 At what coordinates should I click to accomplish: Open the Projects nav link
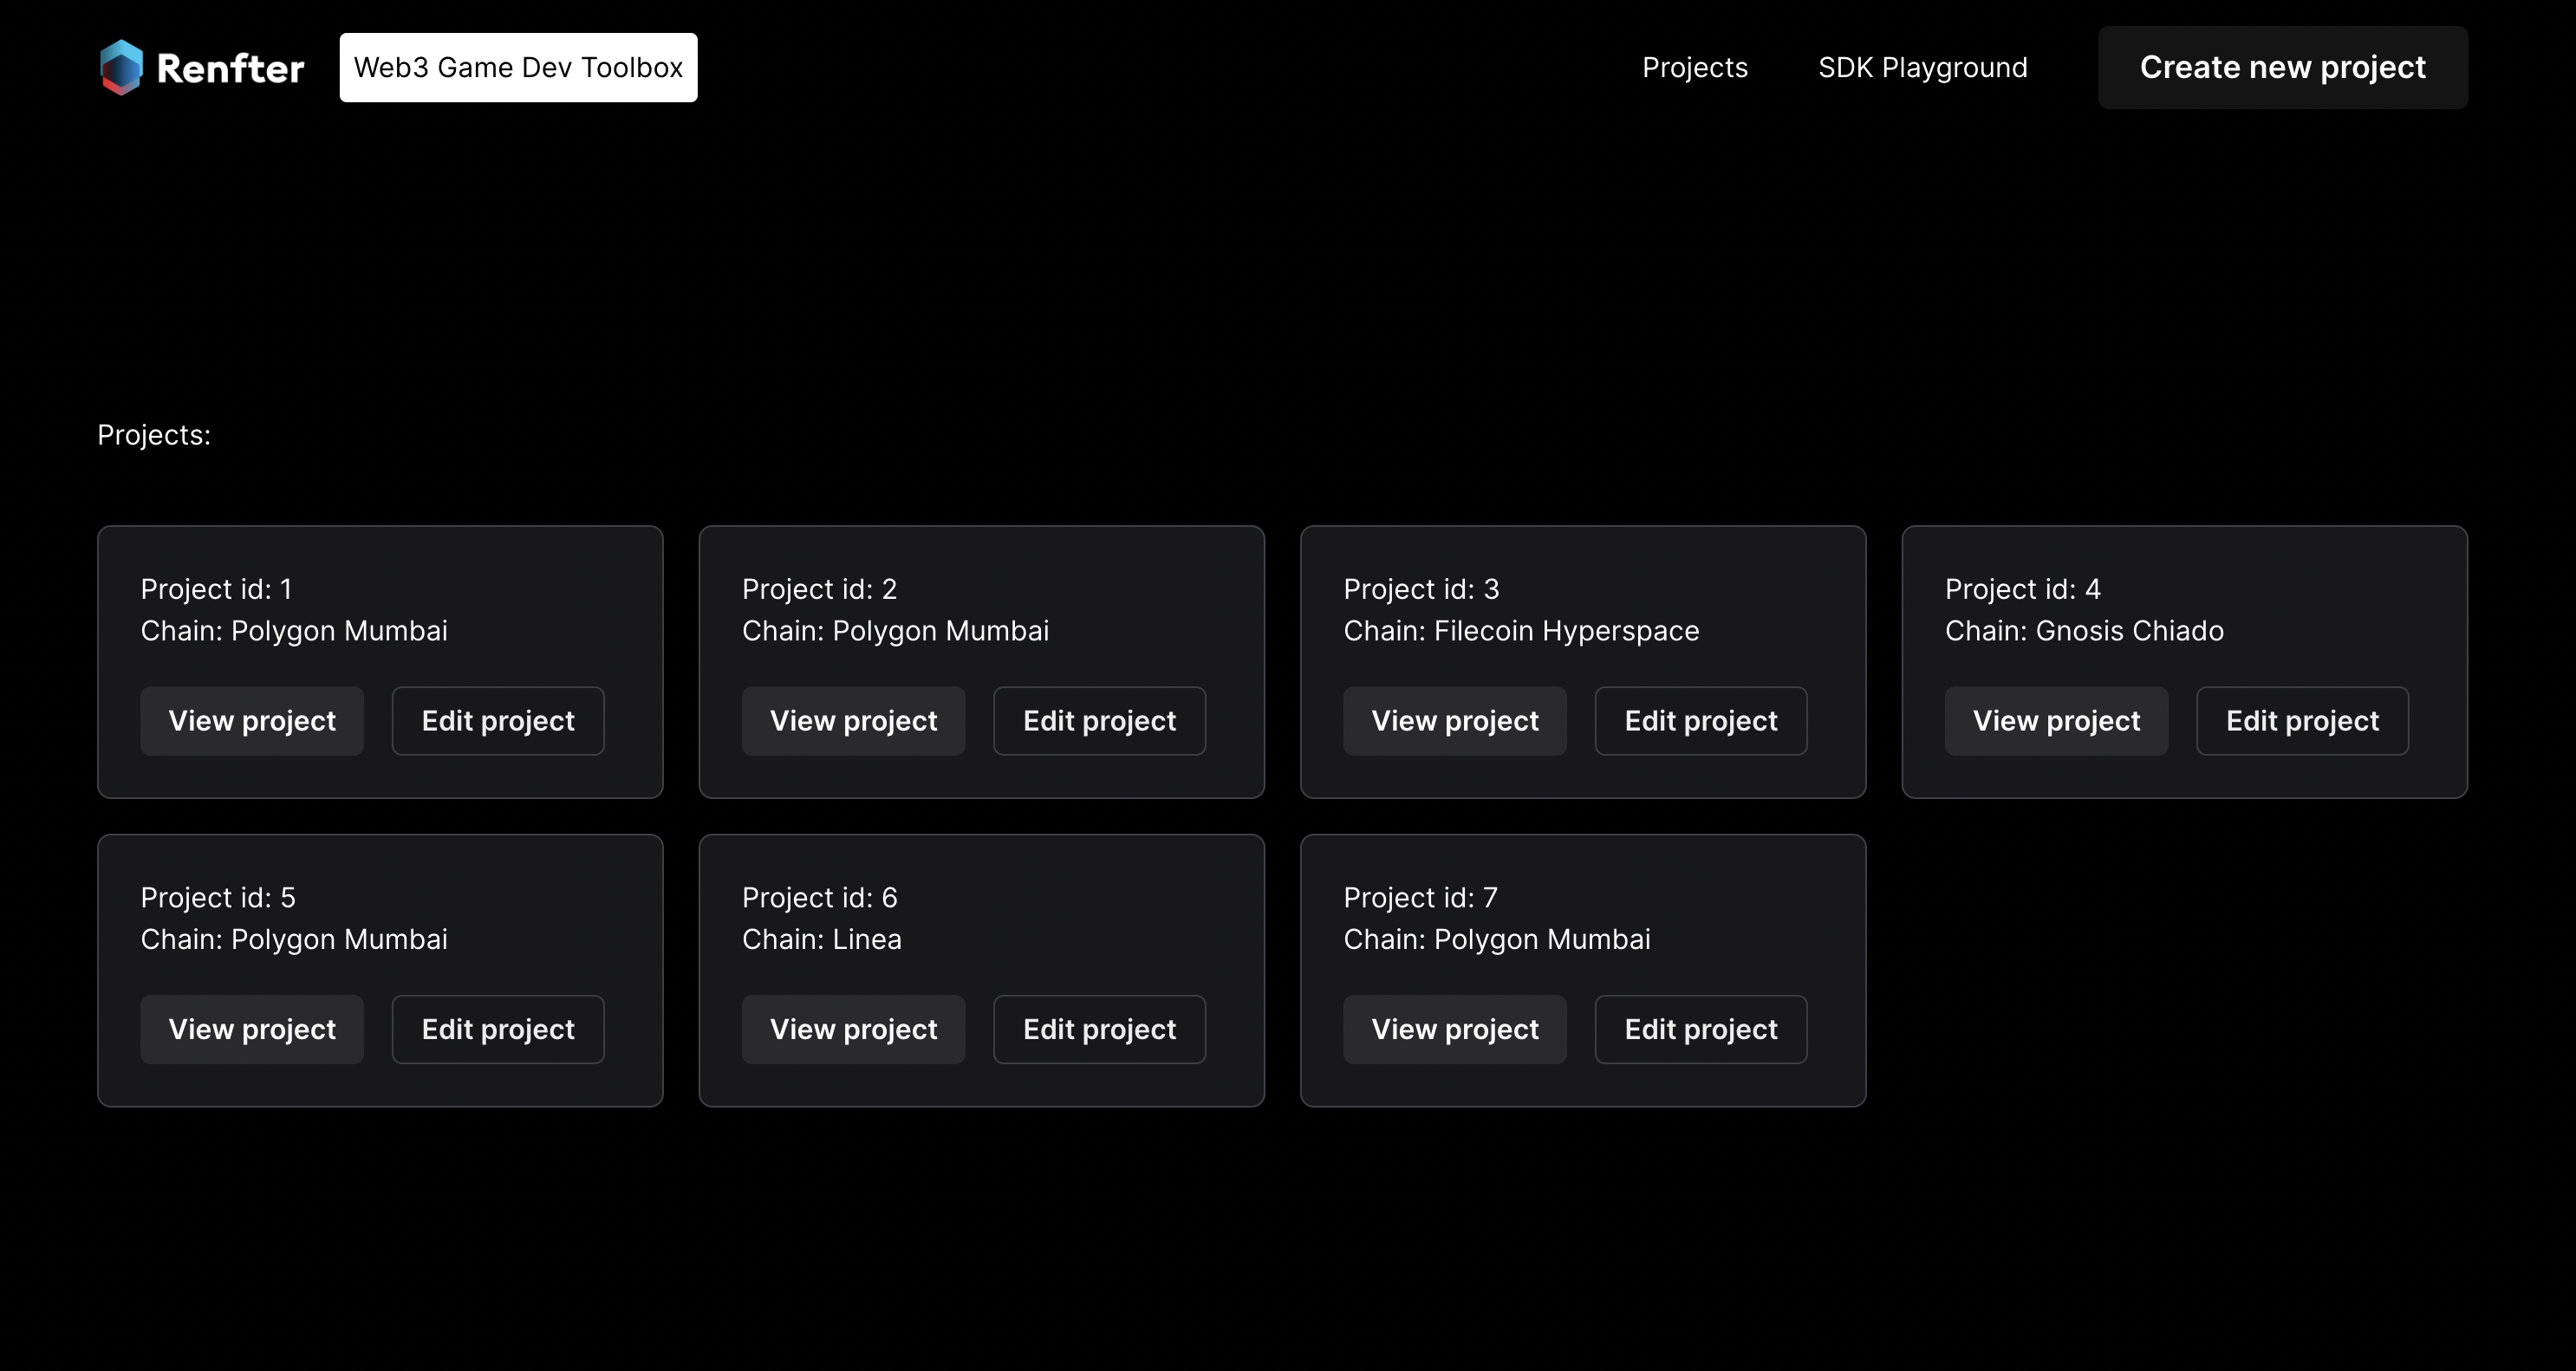1694,67
